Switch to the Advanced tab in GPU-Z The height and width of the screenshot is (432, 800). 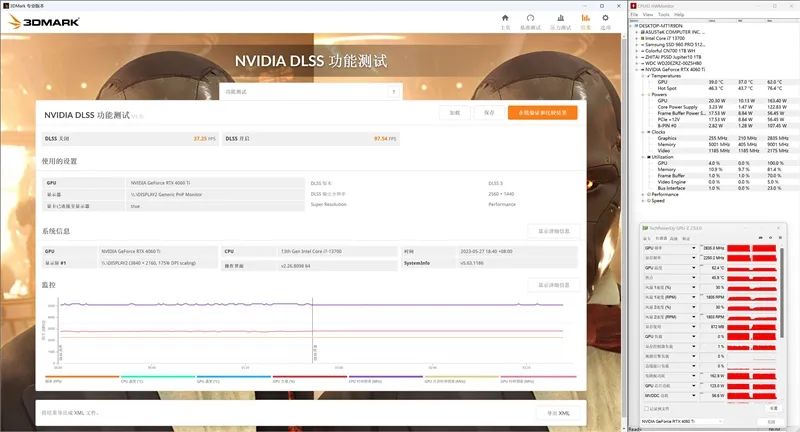coord(673,239)
